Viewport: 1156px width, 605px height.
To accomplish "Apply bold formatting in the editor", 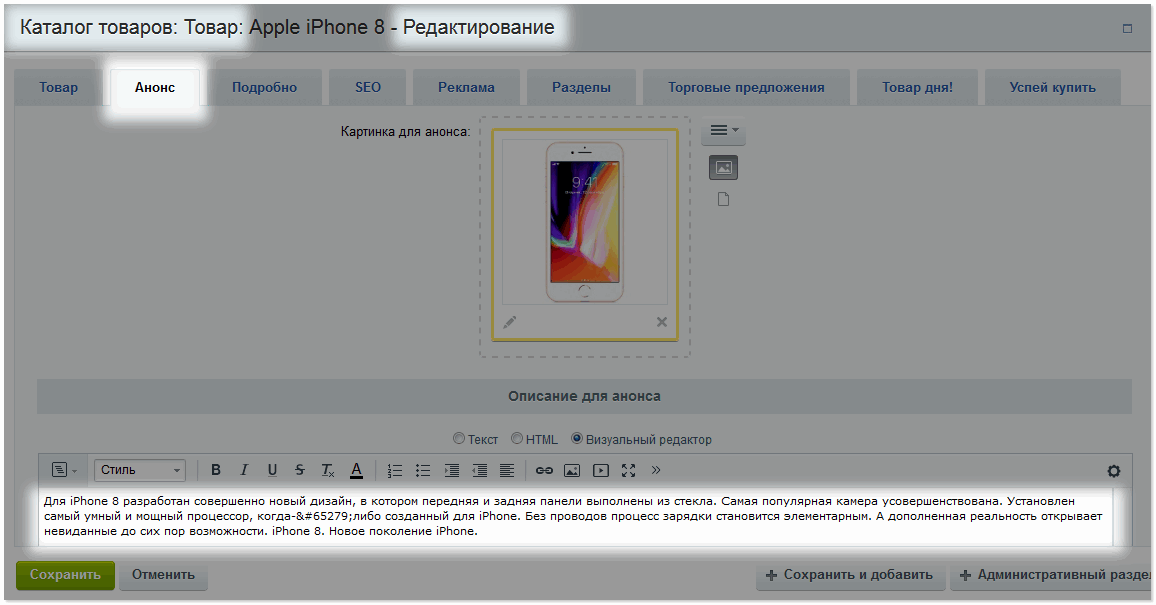I will pyautogui.click(x=216, y=470).
